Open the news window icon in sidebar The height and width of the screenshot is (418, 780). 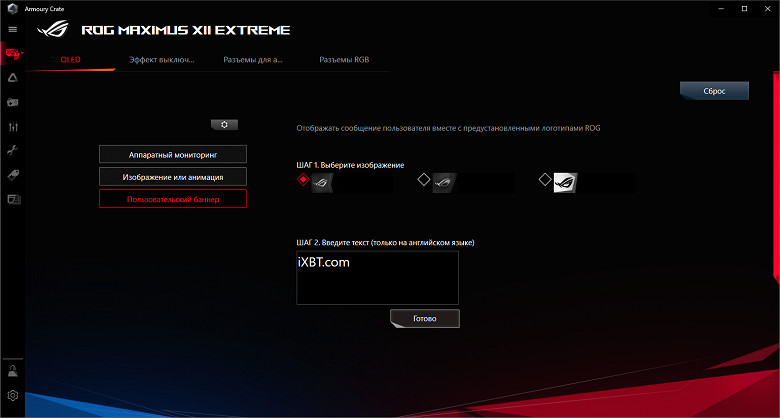click(13, 200)
